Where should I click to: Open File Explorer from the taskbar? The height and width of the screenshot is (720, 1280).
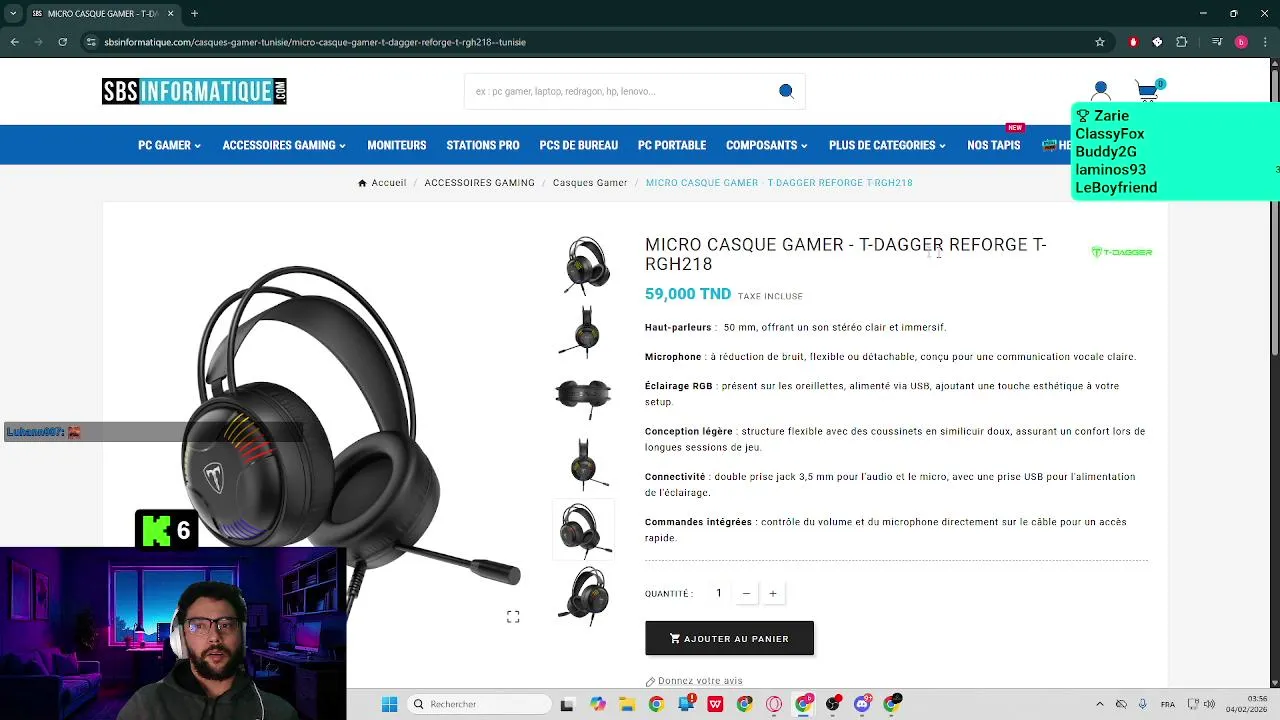click(x=627, y=704)
